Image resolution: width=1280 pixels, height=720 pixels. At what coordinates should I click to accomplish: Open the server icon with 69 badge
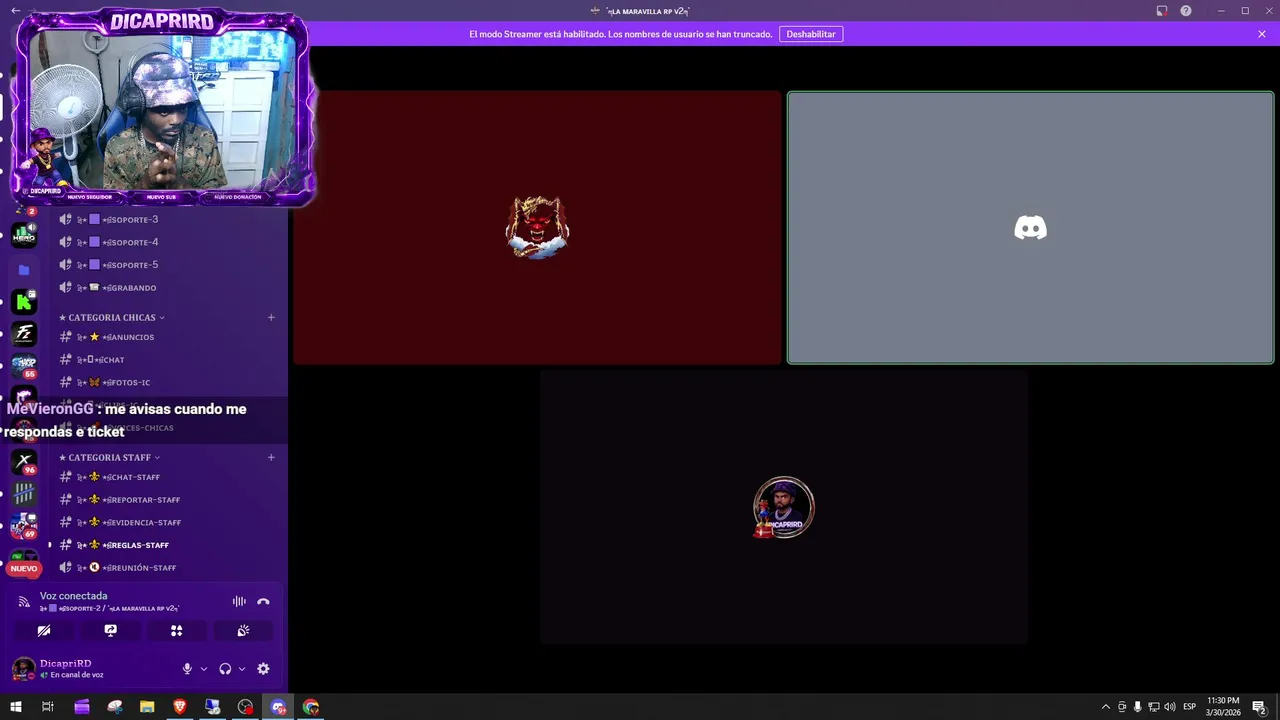click(x=24, y=525)
